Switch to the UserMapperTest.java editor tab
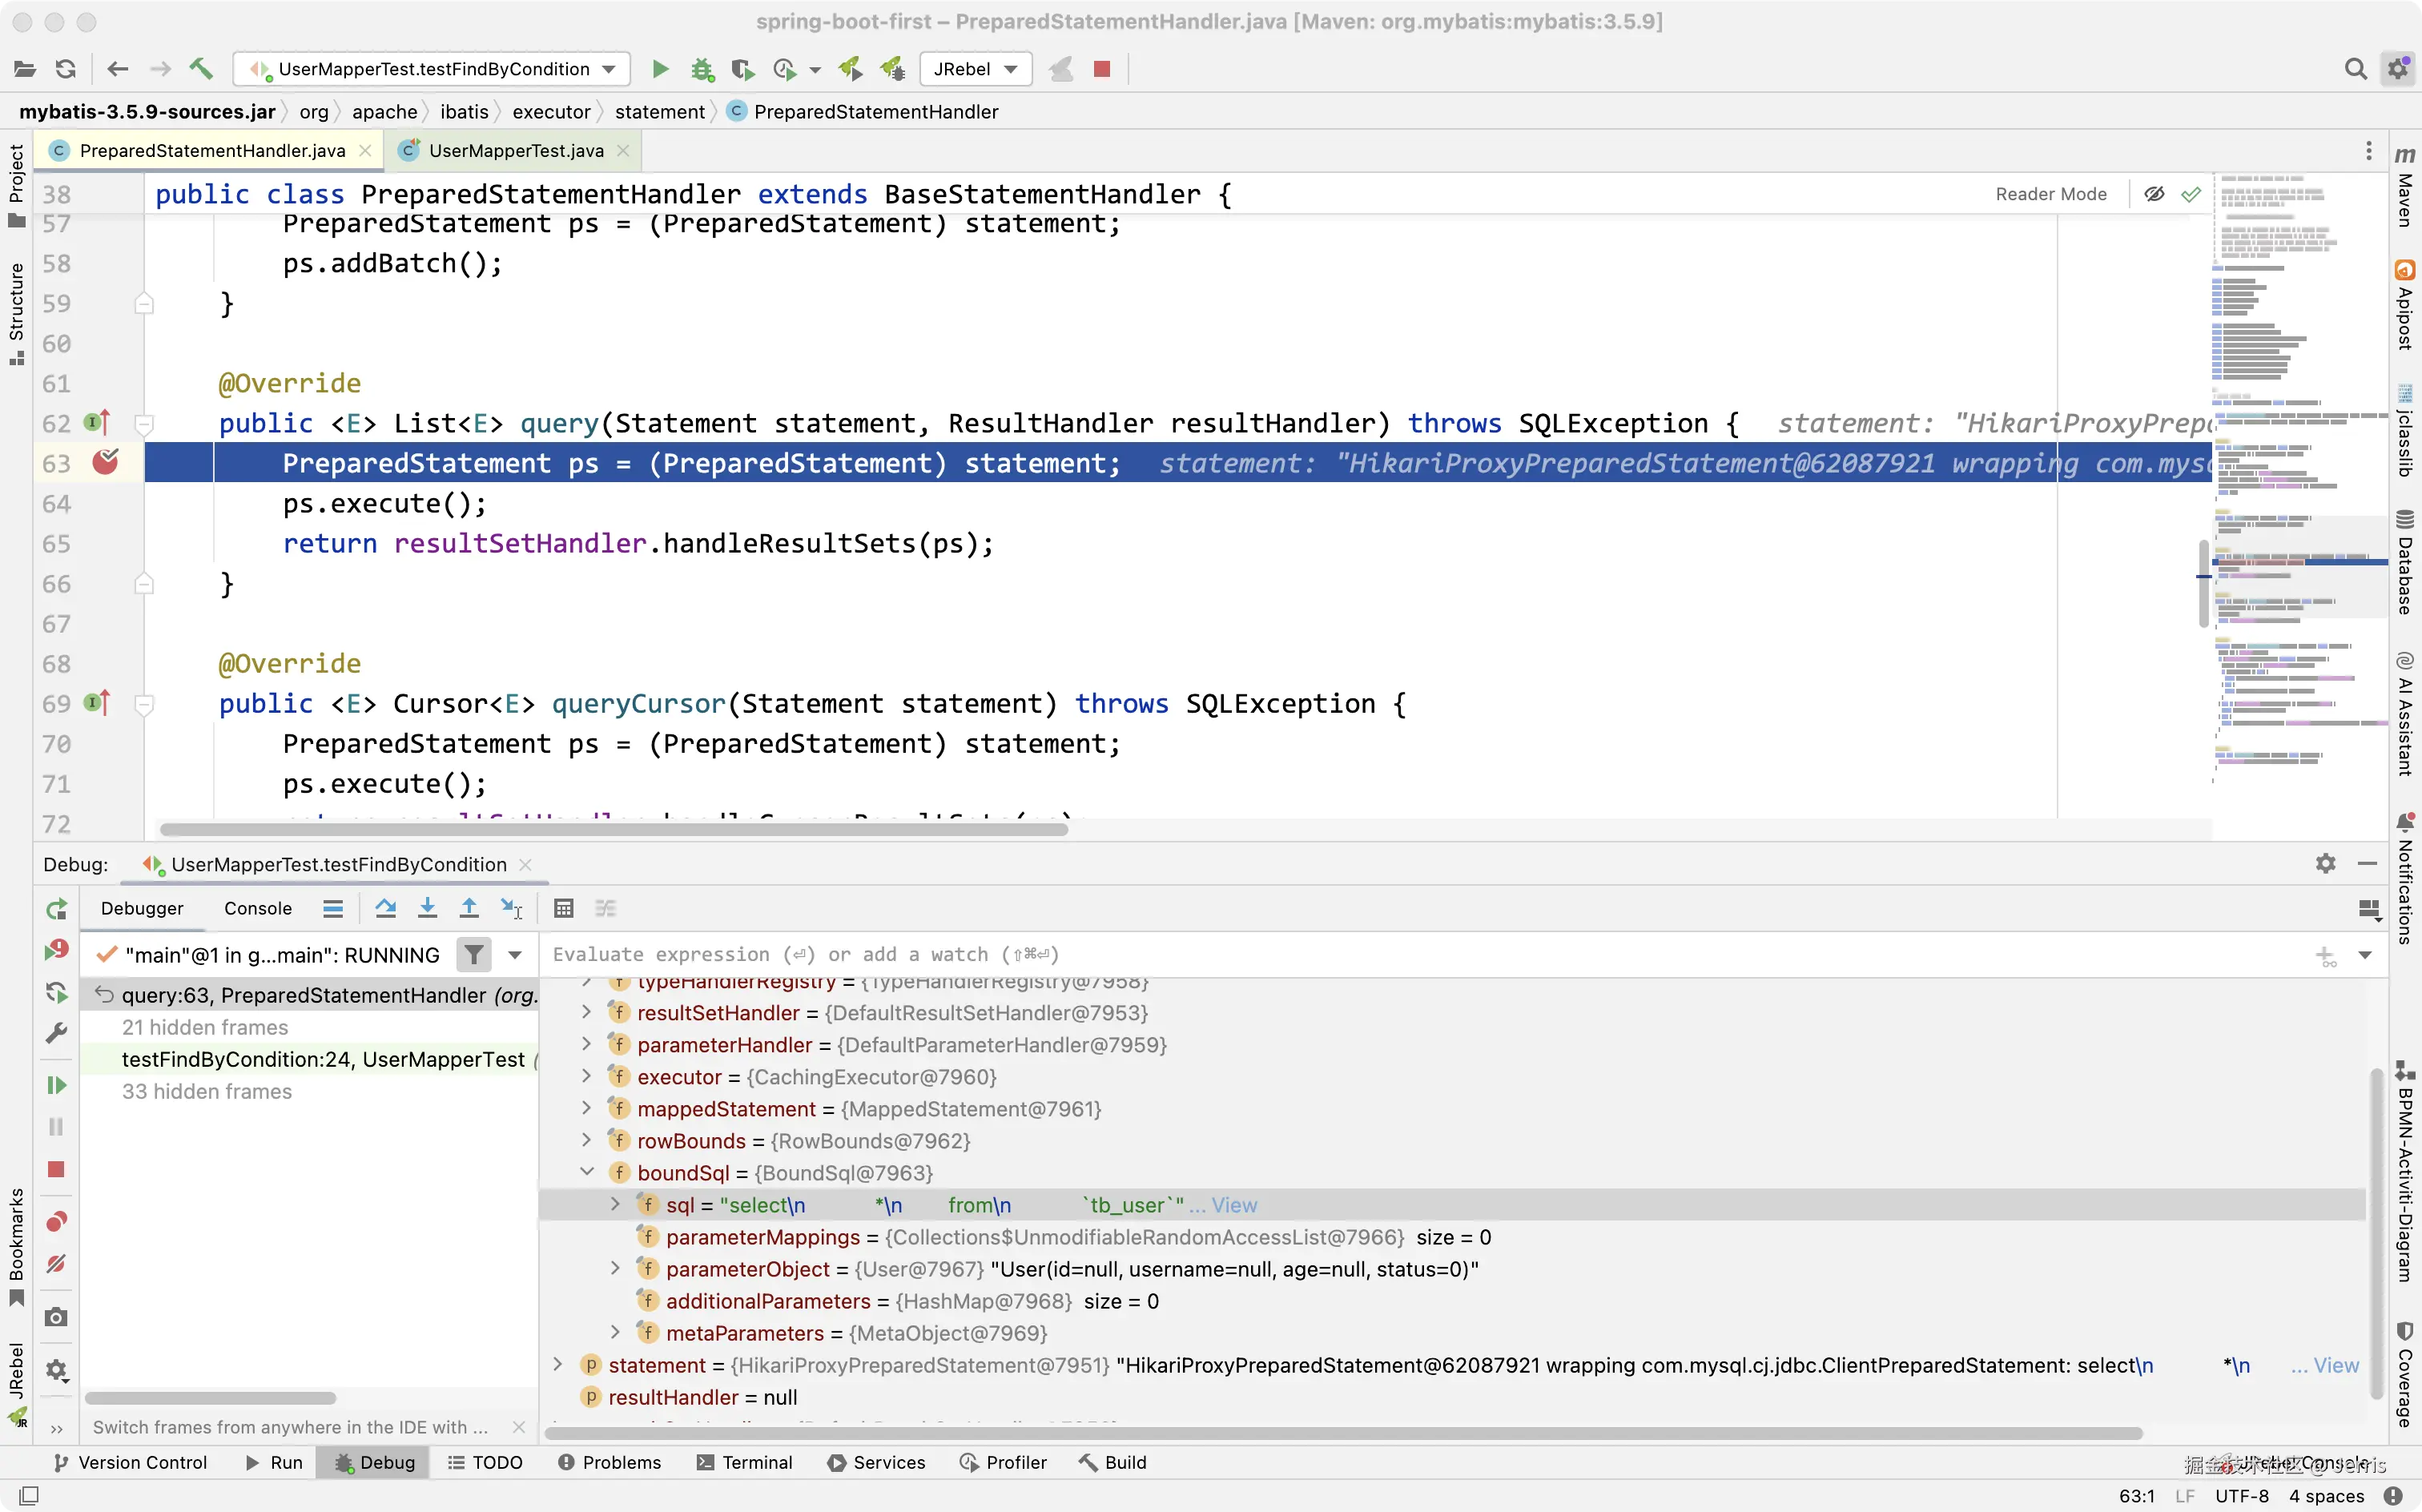The image size is (2422, 1512). (x=515, y=150)
